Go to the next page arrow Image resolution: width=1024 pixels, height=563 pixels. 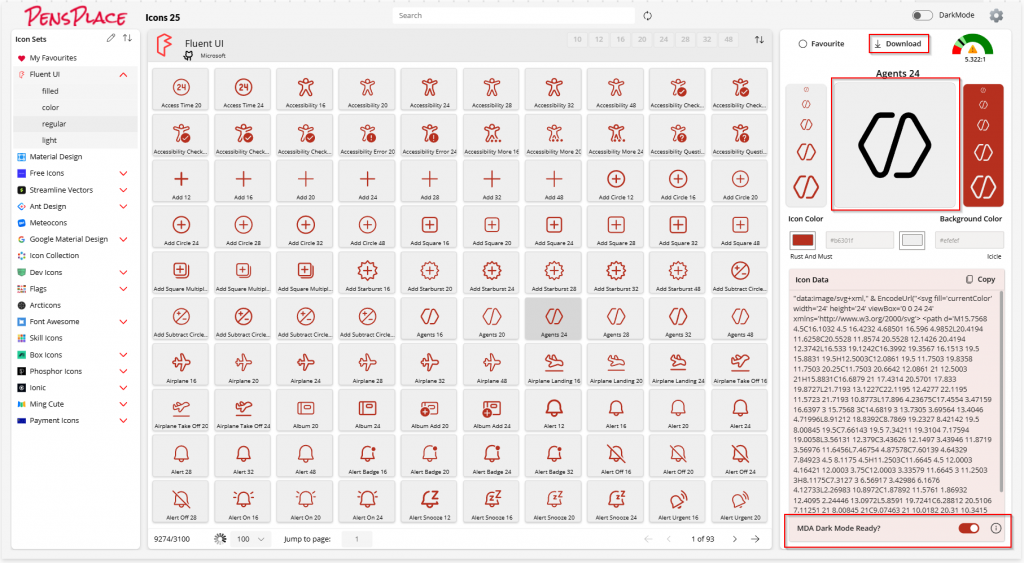pyautogui.click(x=735, y=539)
